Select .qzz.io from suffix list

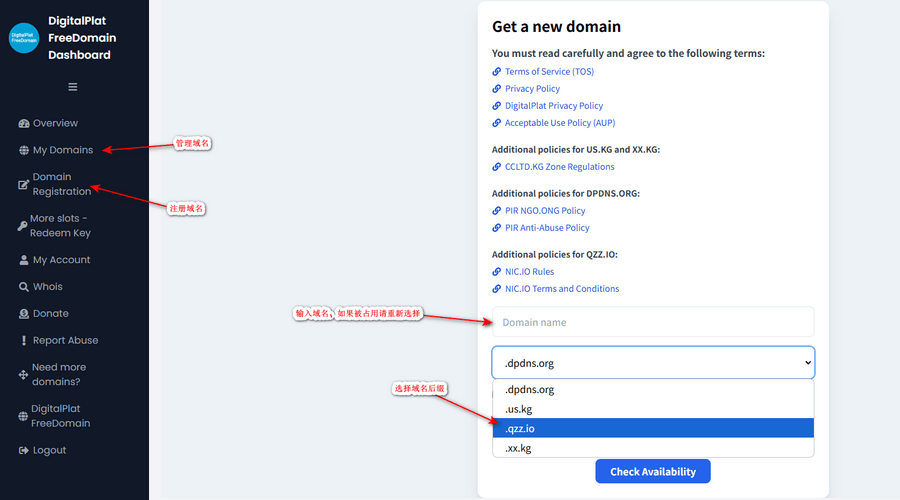tap(653, 428)
